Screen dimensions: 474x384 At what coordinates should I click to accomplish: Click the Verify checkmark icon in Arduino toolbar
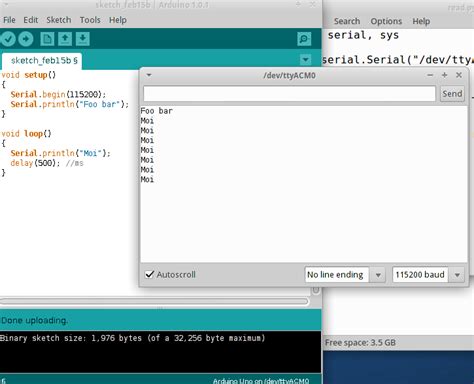[8, 39]
